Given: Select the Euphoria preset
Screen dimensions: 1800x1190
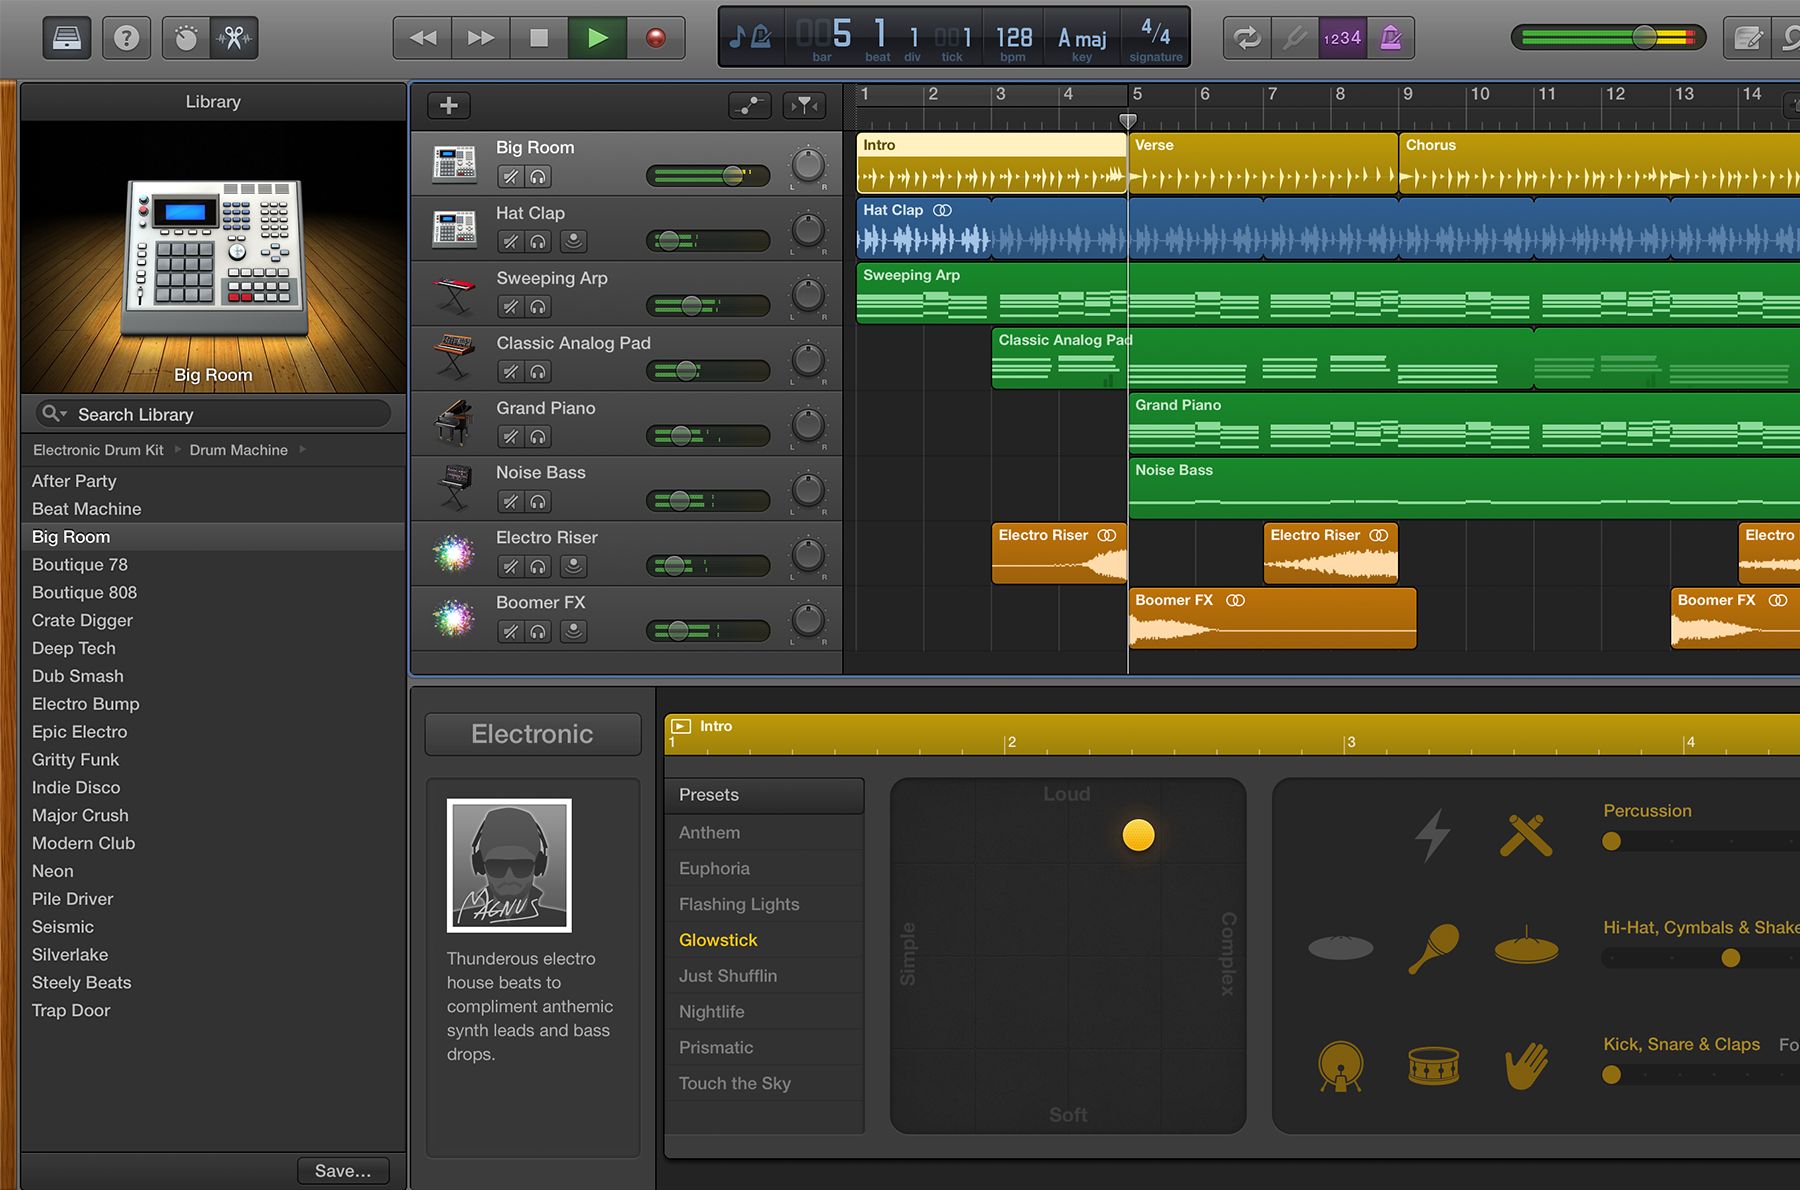Looking at the screenshot, I should pos(714,868).
